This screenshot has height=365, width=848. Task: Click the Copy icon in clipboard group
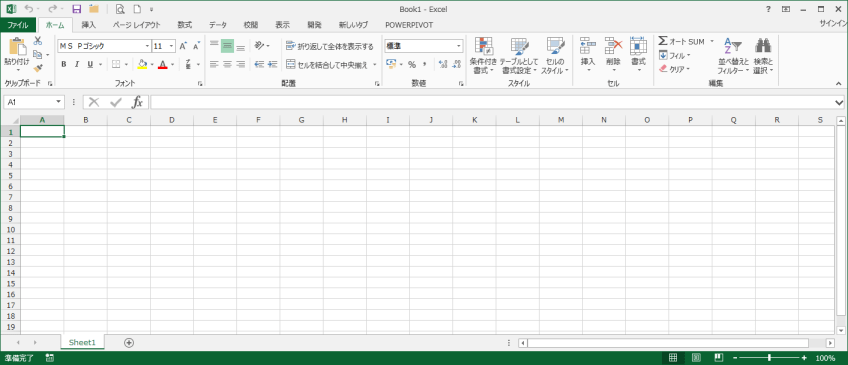pos(37,55)
